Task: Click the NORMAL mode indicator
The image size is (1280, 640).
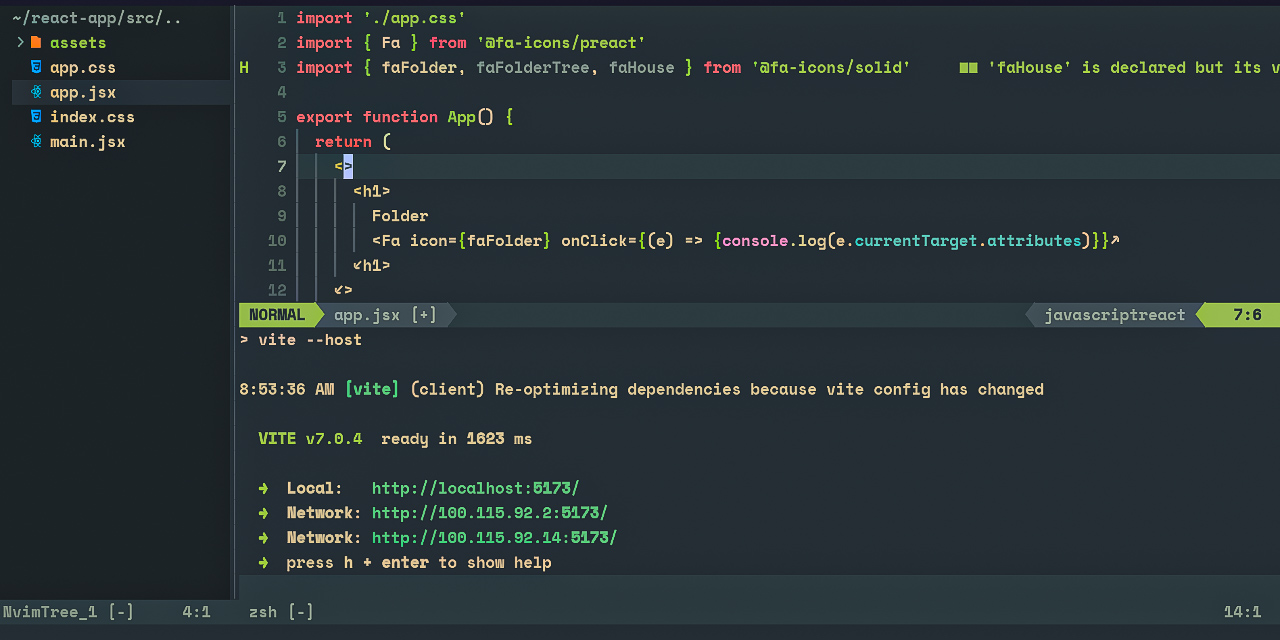Action: [277, 314]
